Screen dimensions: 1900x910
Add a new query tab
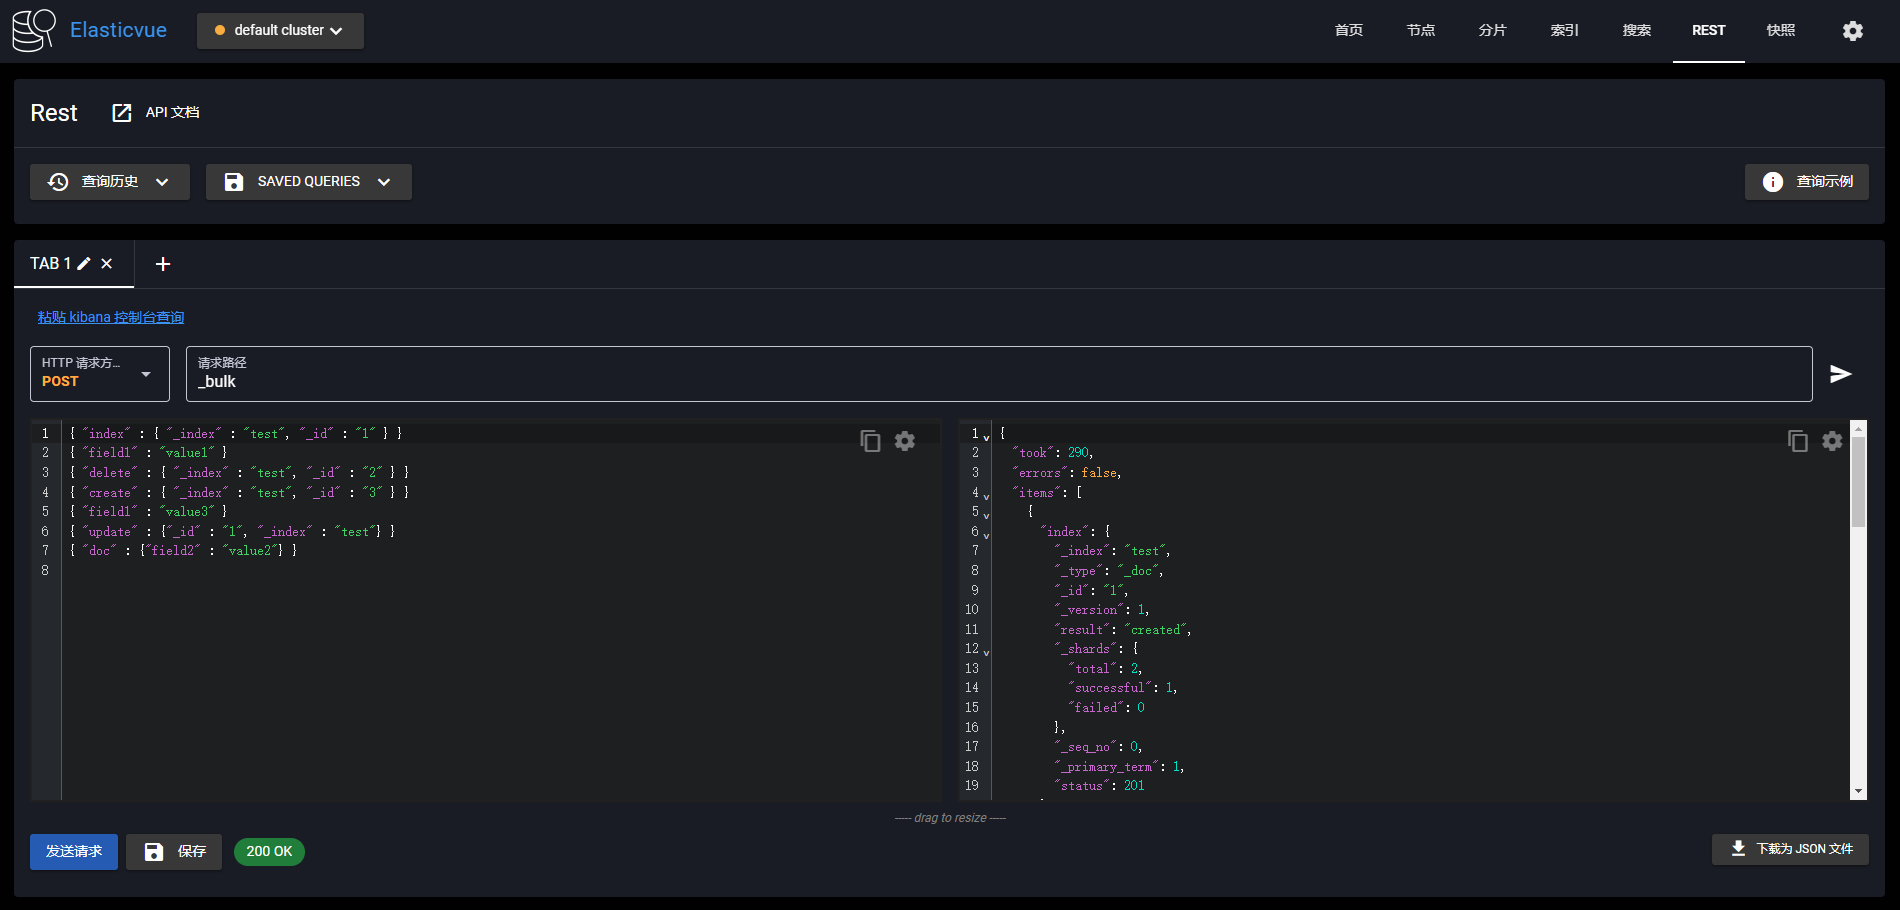(x=163, y=264)
